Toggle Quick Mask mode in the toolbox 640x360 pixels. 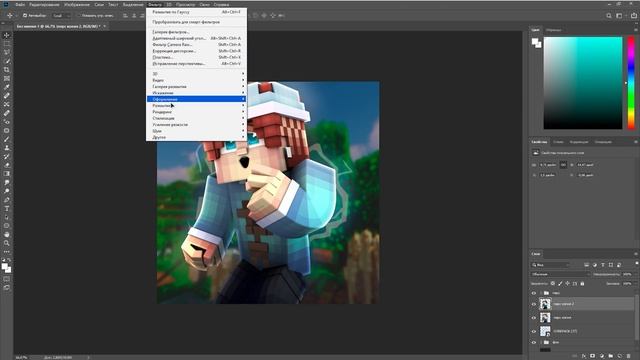click(x=7, y=280)
